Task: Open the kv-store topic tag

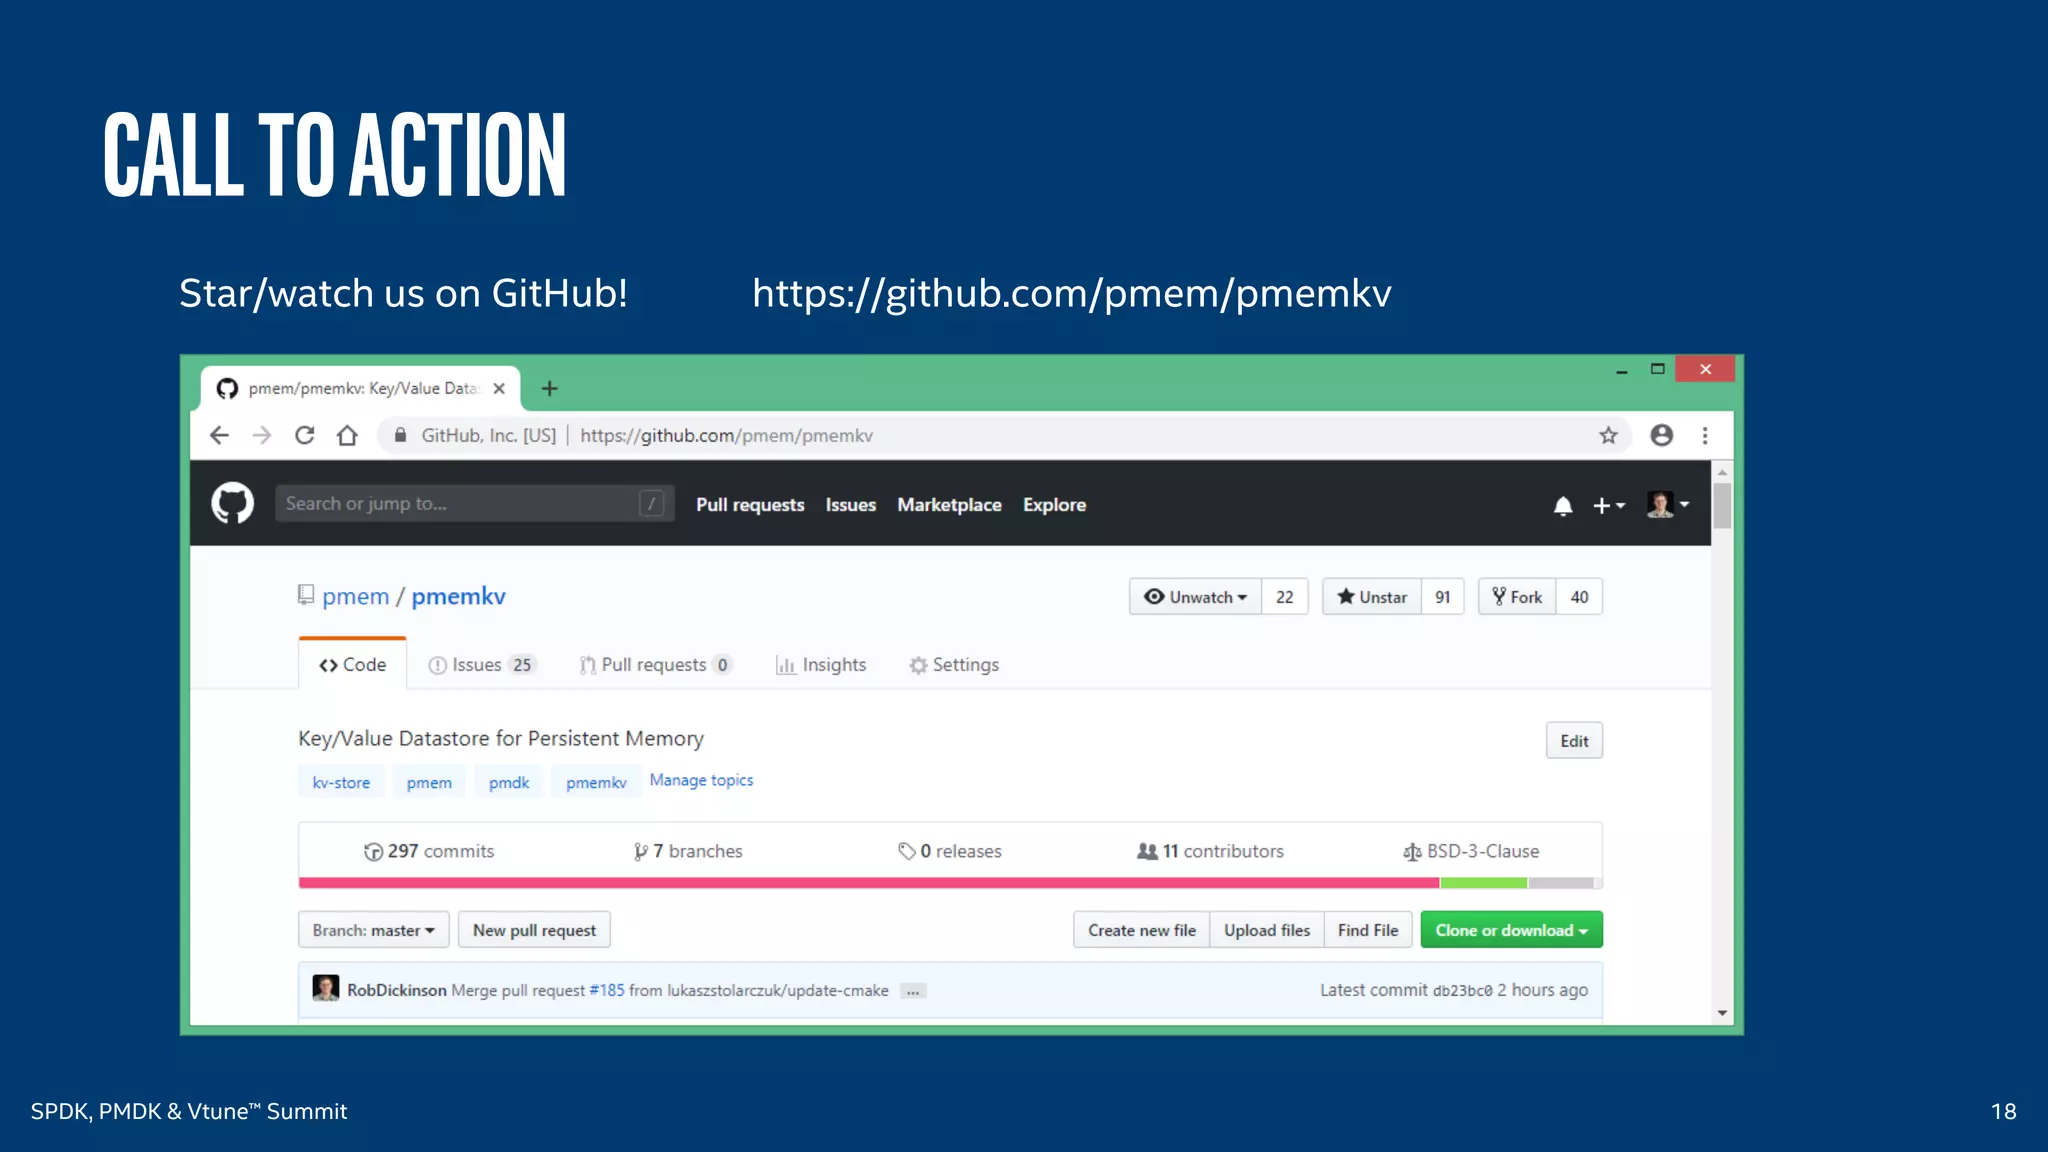Action: tap(341, 782)
